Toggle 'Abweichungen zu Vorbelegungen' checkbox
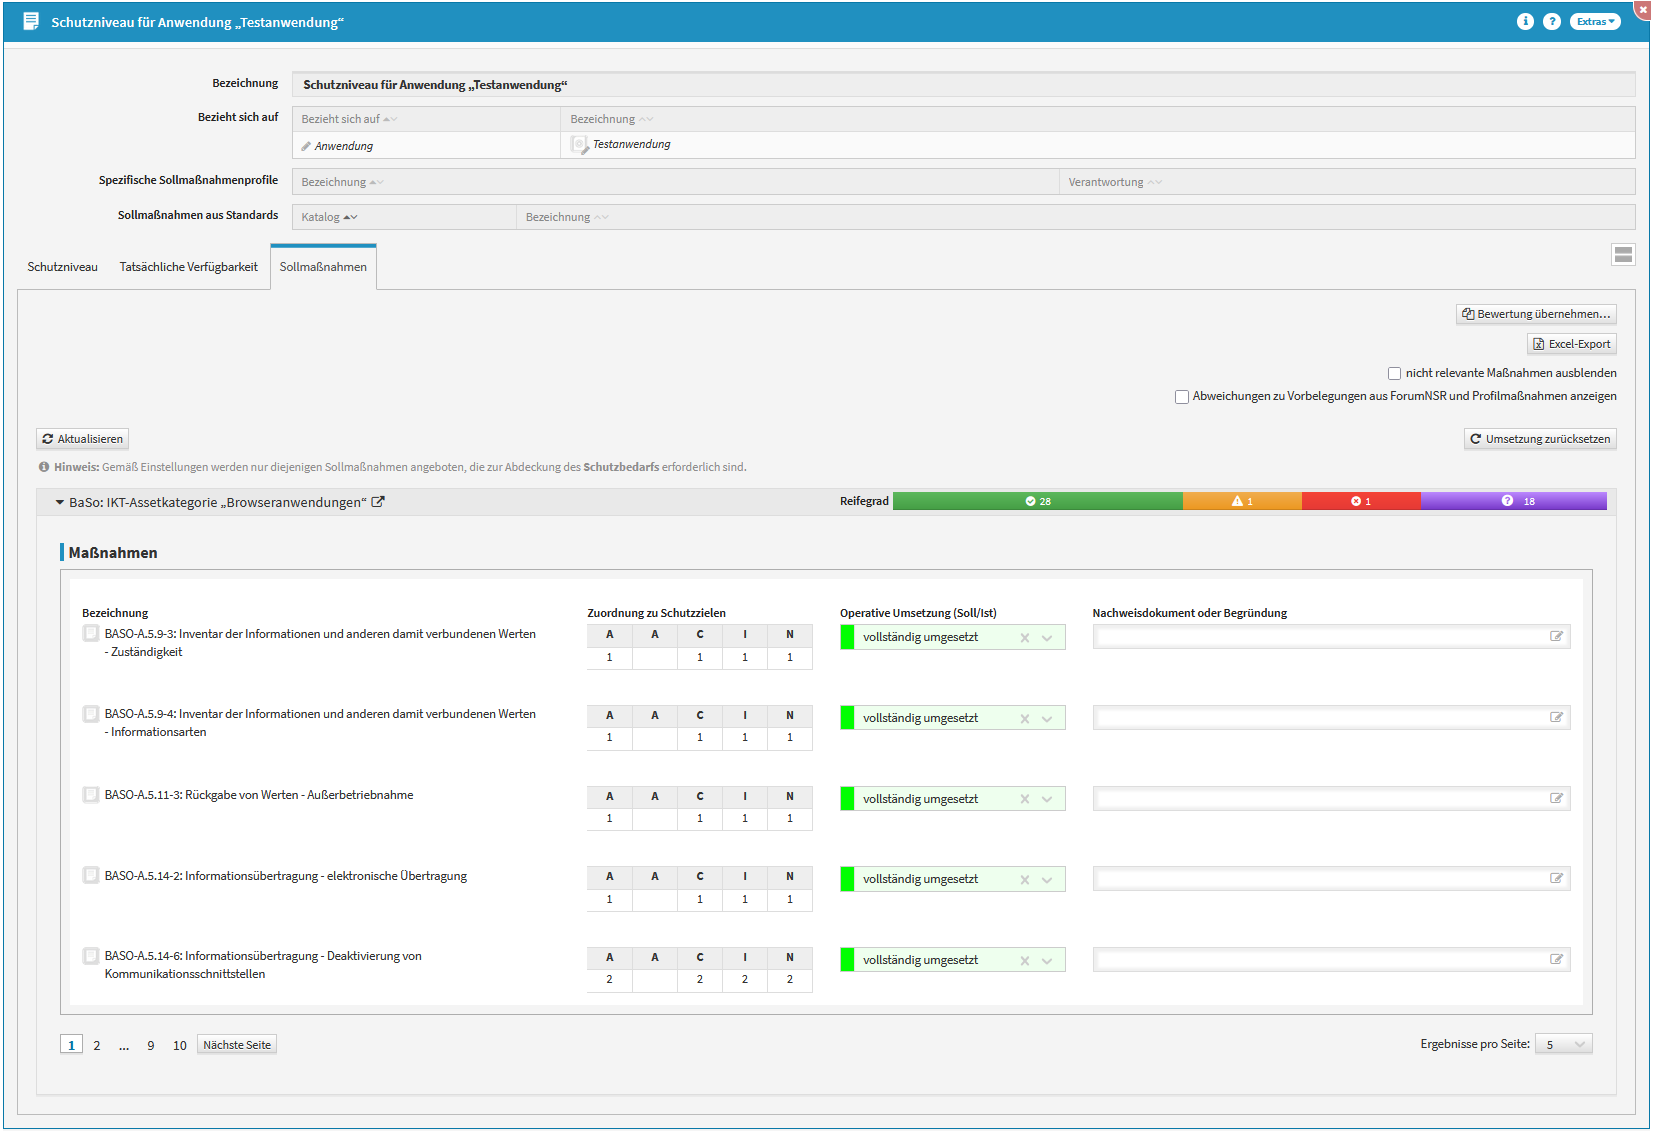Screen dimensions: 1655x1136 click(1181, 397)
